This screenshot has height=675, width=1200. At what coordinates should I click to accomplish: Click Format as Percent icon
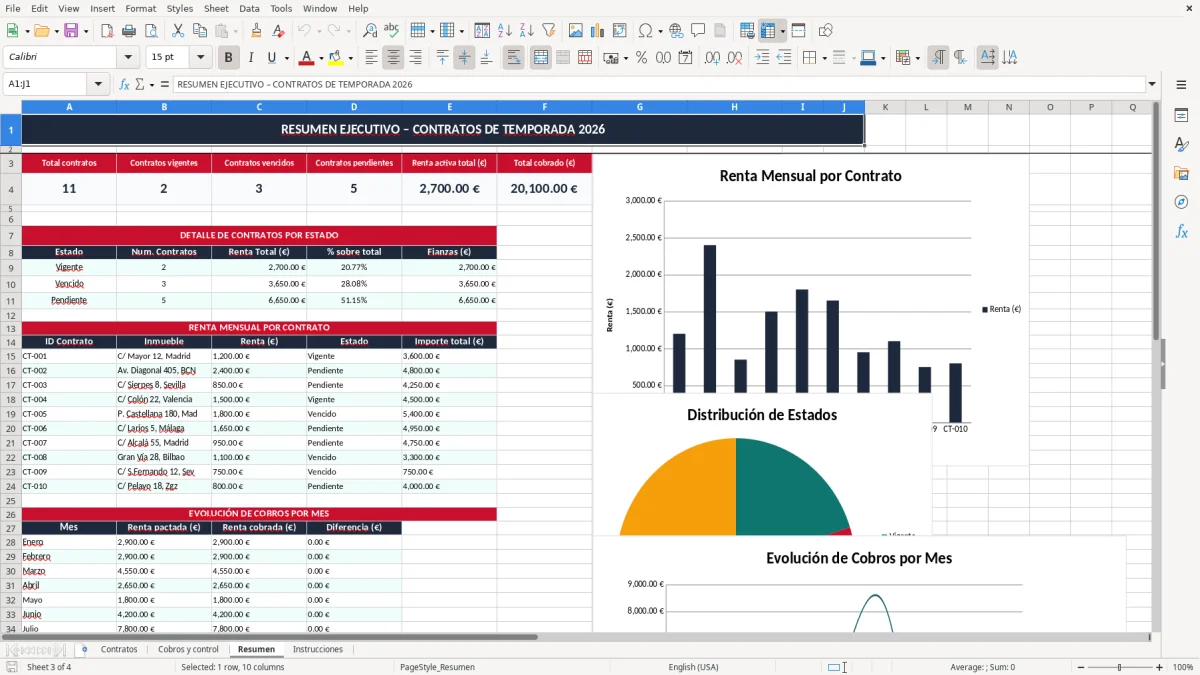pyautogui.click(x=641, y=58)
